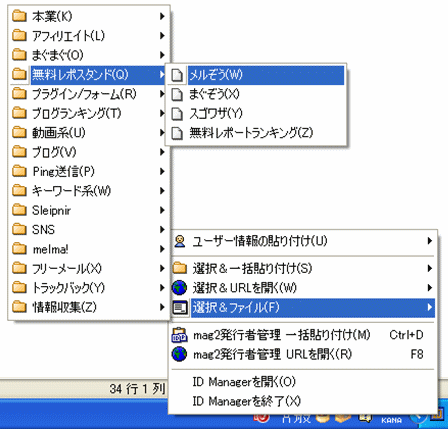Screen dimensions: 448x429
Task: Click page icon beside 無料レポートランキング(Z)
Action: [177, 133]
